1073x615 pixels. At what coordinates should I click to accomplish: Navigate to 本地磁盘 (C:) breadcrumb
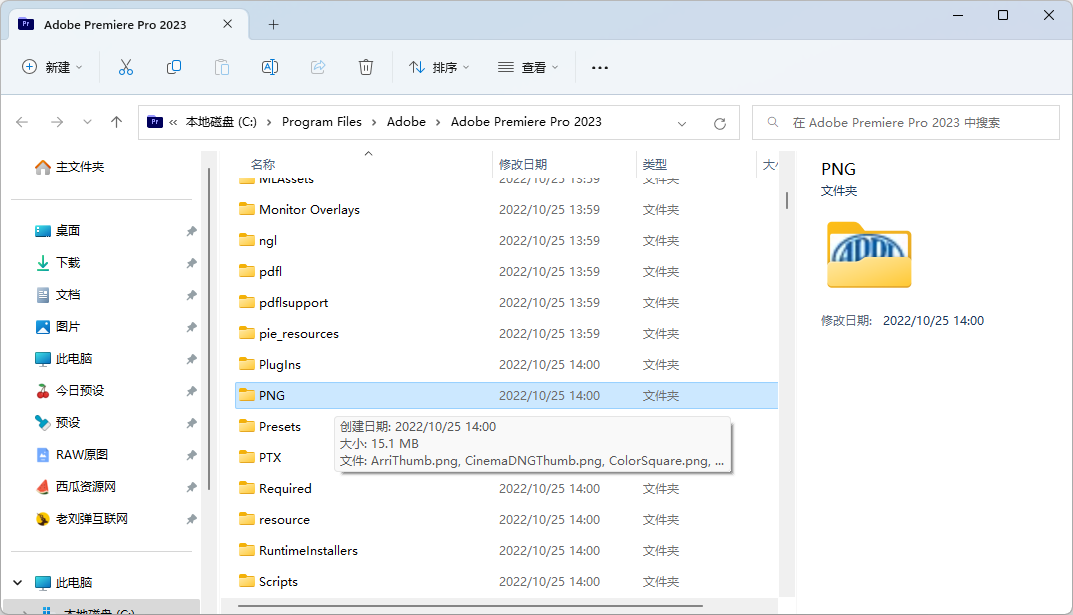[221, 122]
